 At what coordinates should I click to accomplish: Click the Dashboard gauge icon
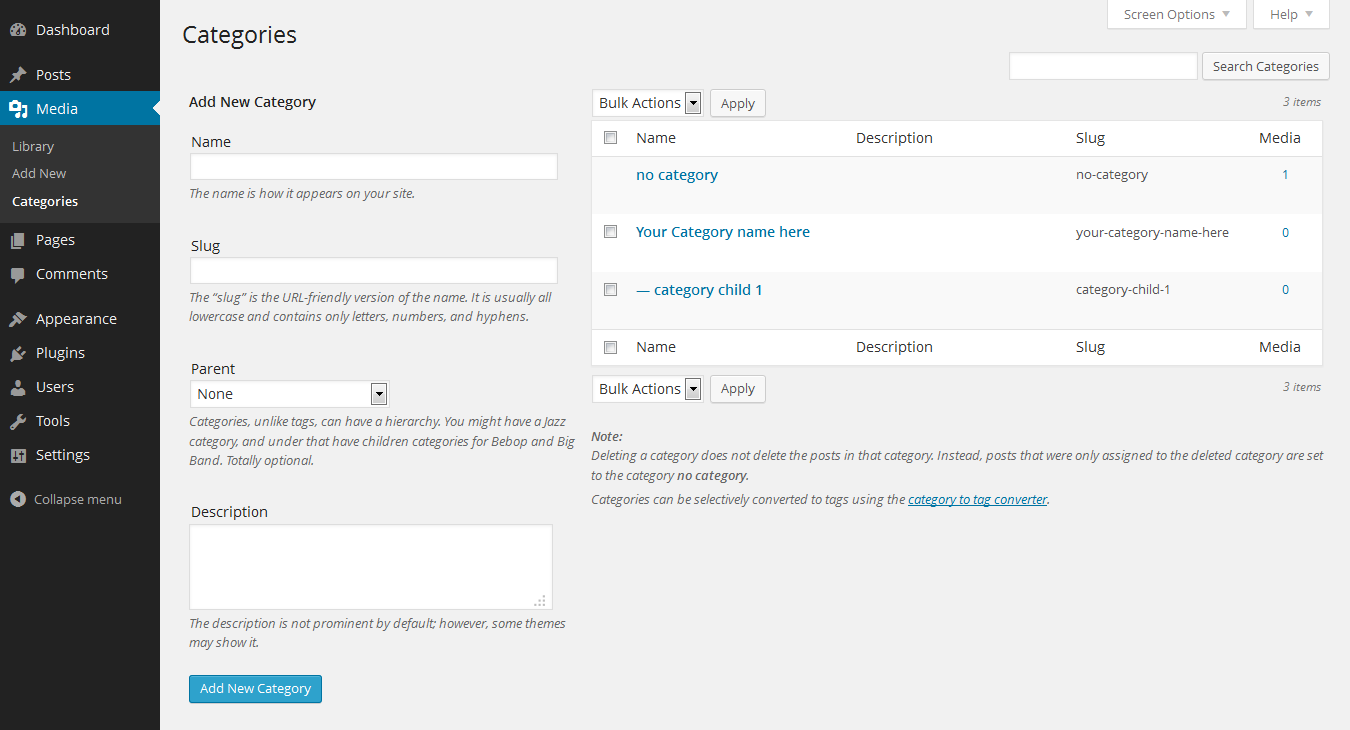[18, 30]
